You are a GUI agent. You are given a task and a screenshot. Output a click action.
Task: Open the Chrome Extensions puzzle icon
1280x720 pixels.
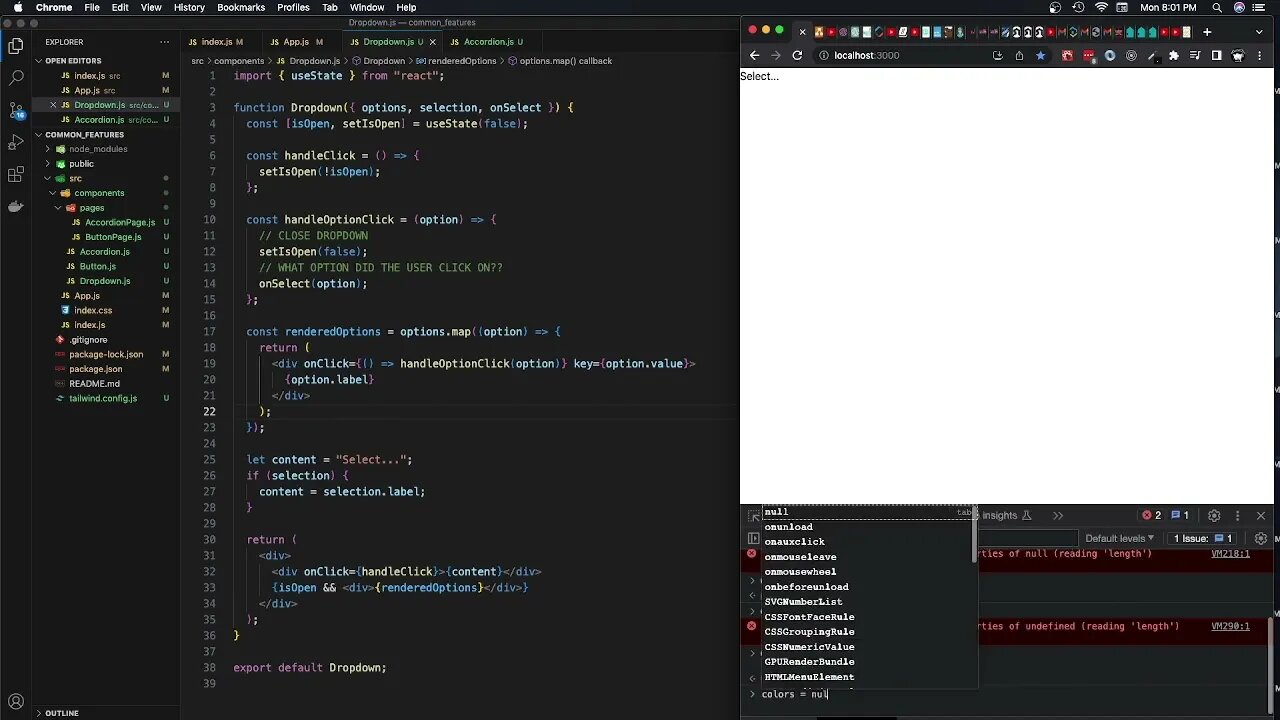pos(1173,55)
